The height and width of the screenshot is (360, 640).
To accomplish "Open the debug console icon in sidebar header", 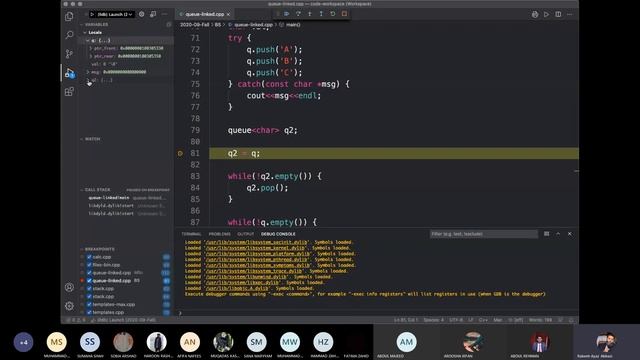I will pyautogui.click(x=153, y=14).
